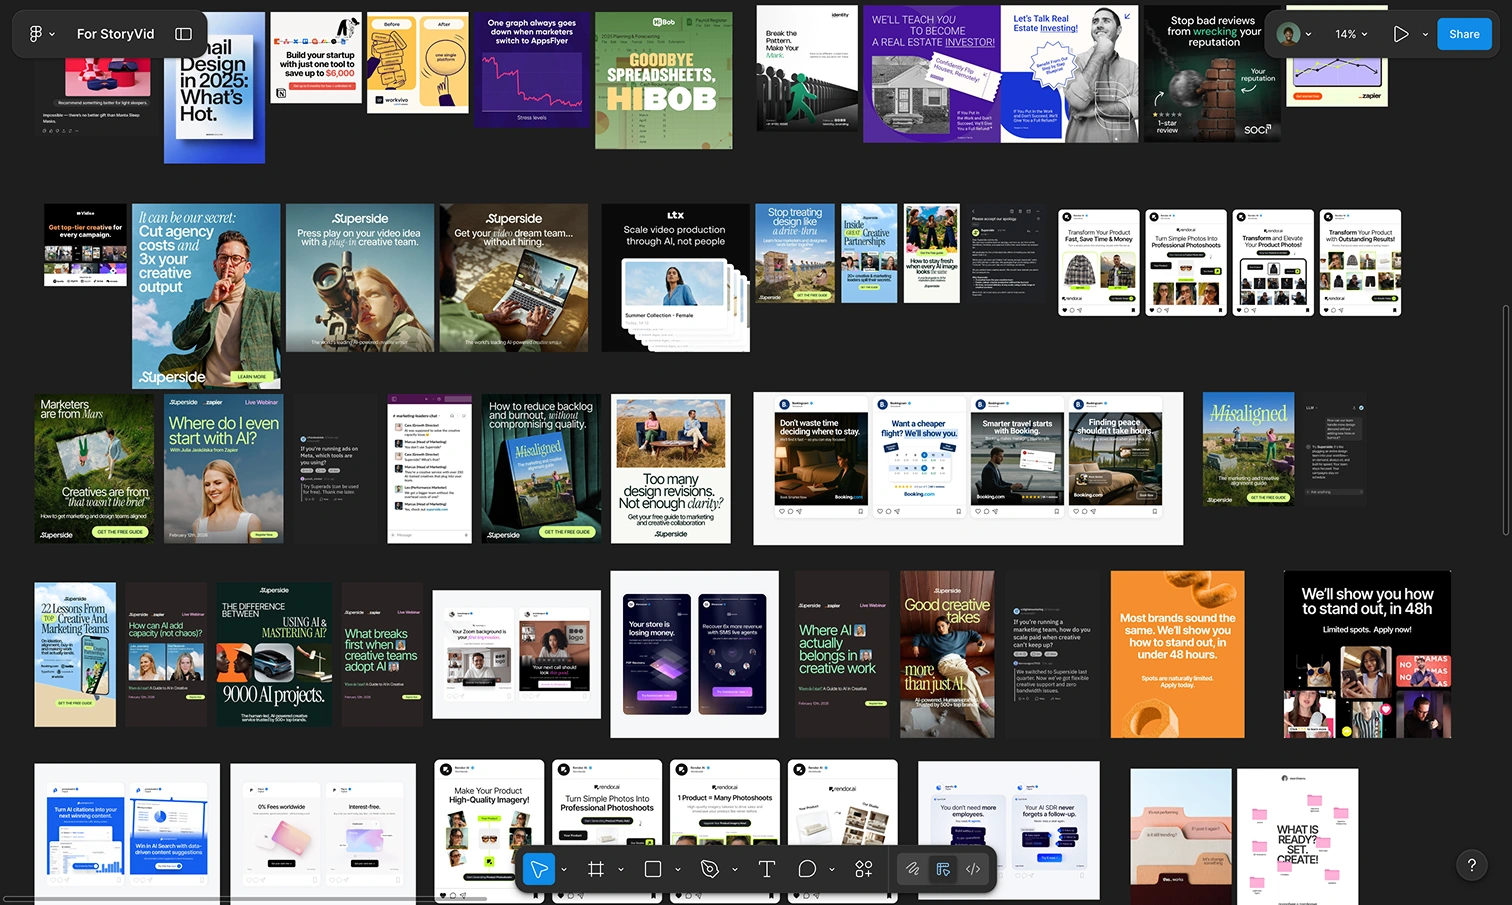This screenshot has height=905, width=1512.
Task: Click the For StoryVid file name
Action: tap(115, 33)
